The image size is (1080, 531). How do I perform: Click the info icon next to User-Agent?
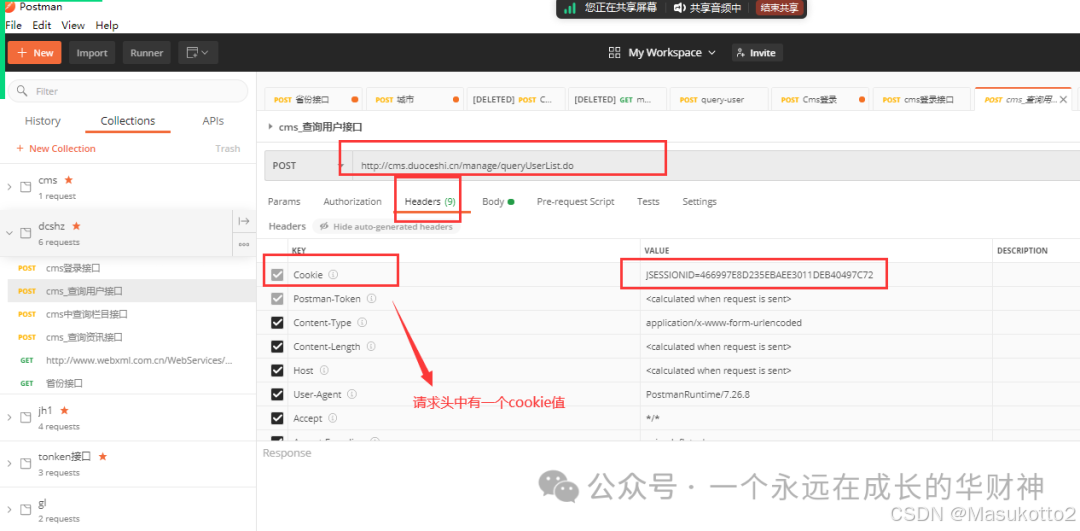coord(352,395)
